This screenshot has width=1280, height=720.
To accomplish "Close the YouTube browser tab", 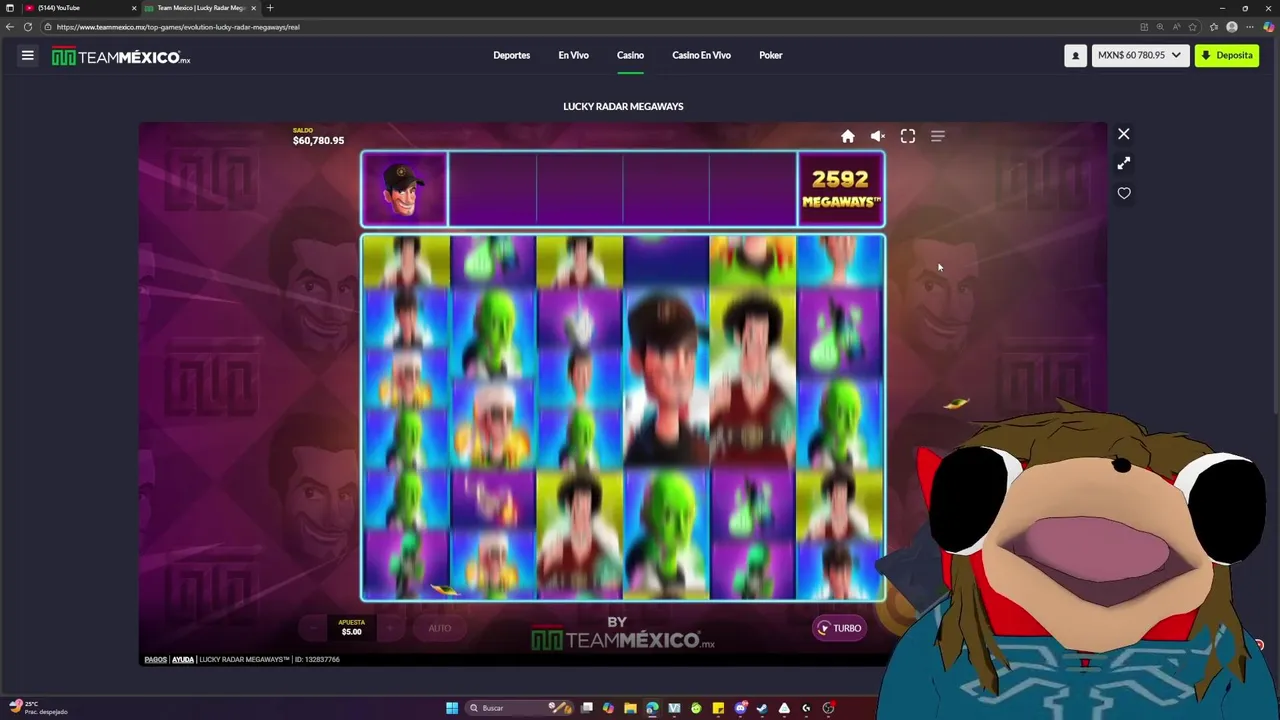I will pos(134,8).
